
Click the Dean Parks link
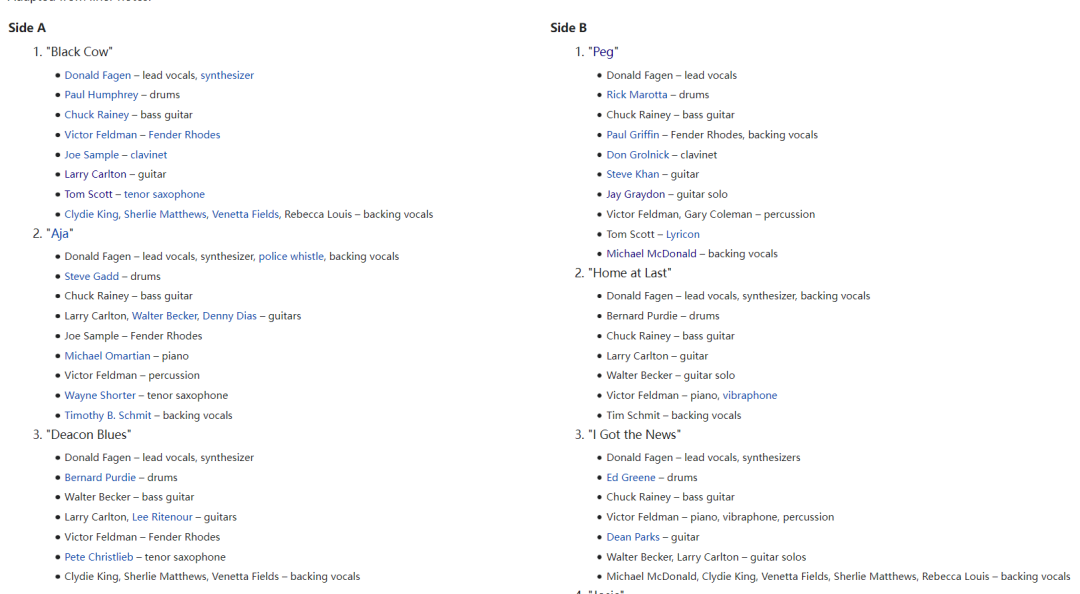[x=632, y=537]
